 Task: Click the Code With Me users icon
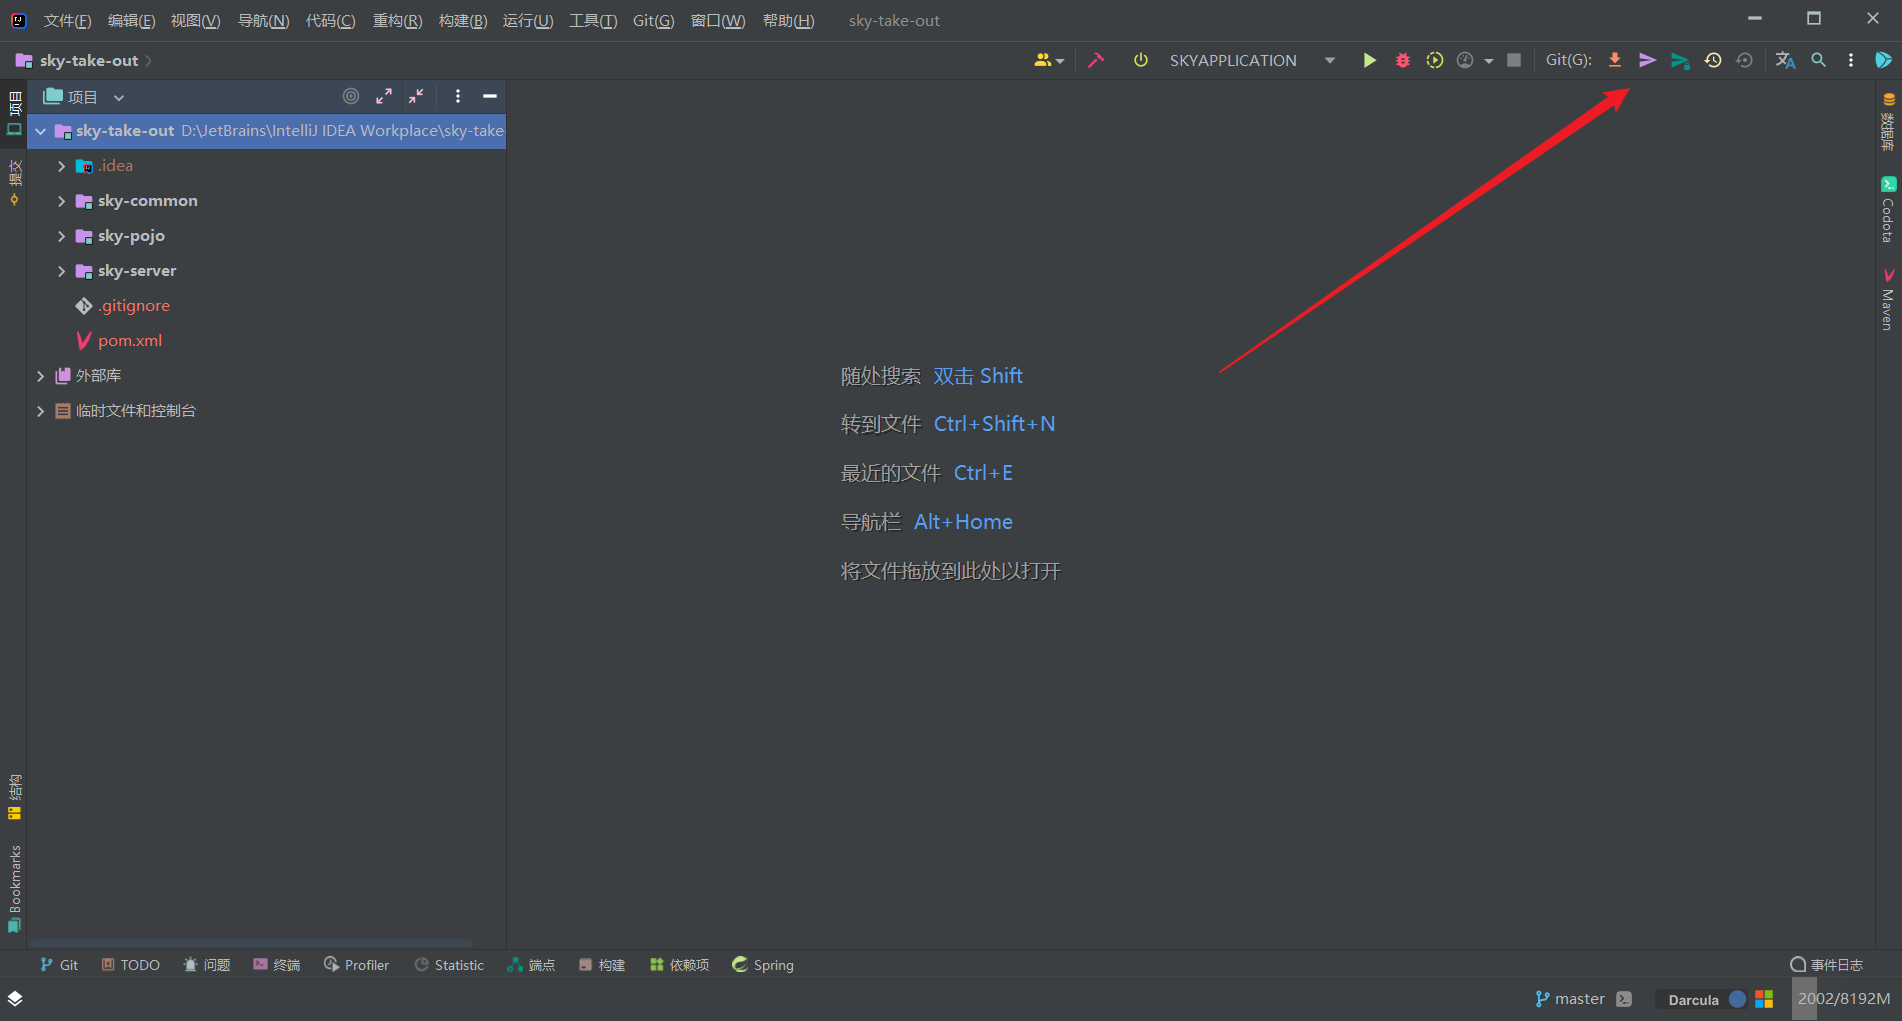1048,60
